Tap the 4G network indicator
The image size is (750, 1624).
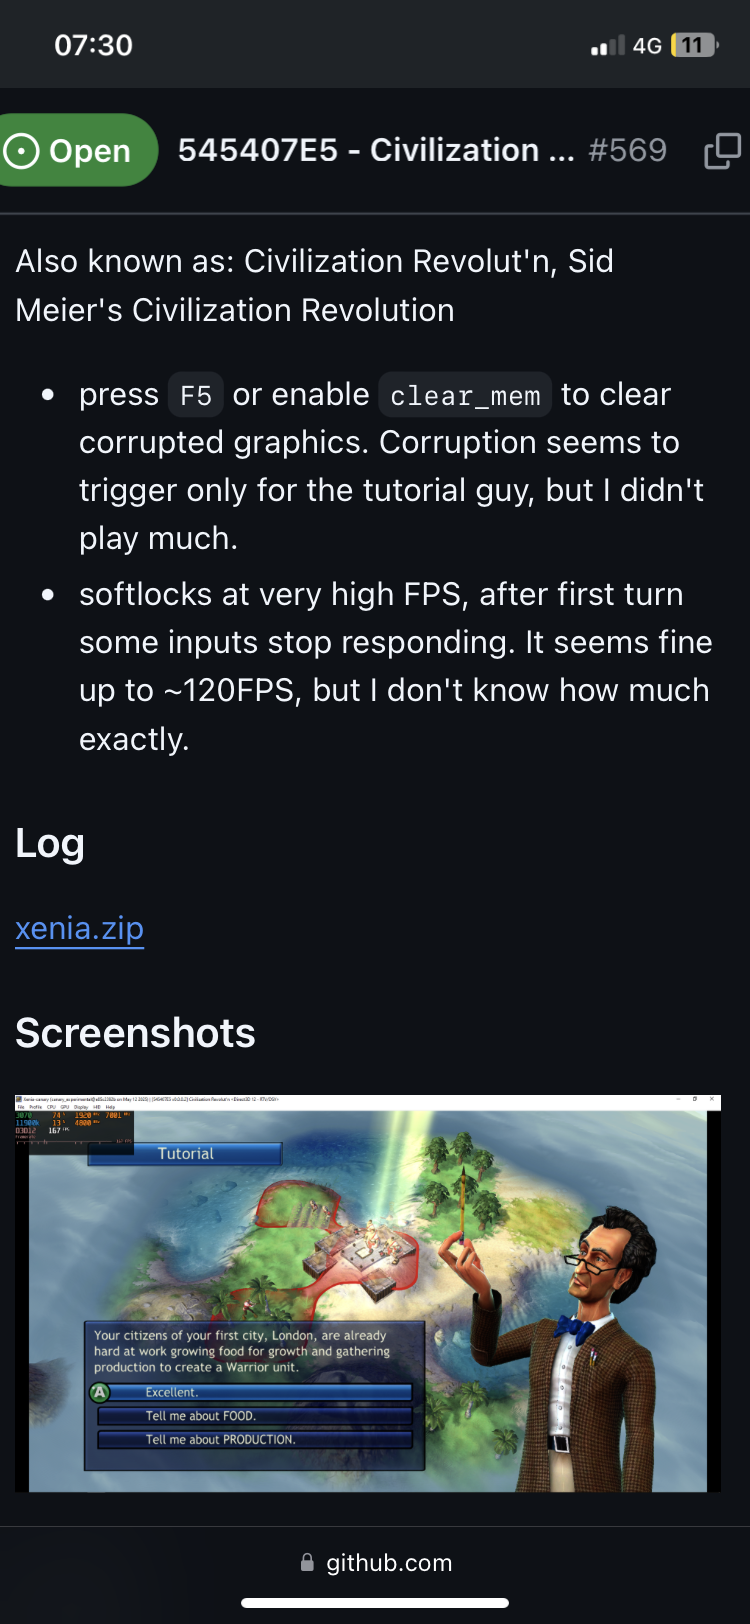pos(647,45)
